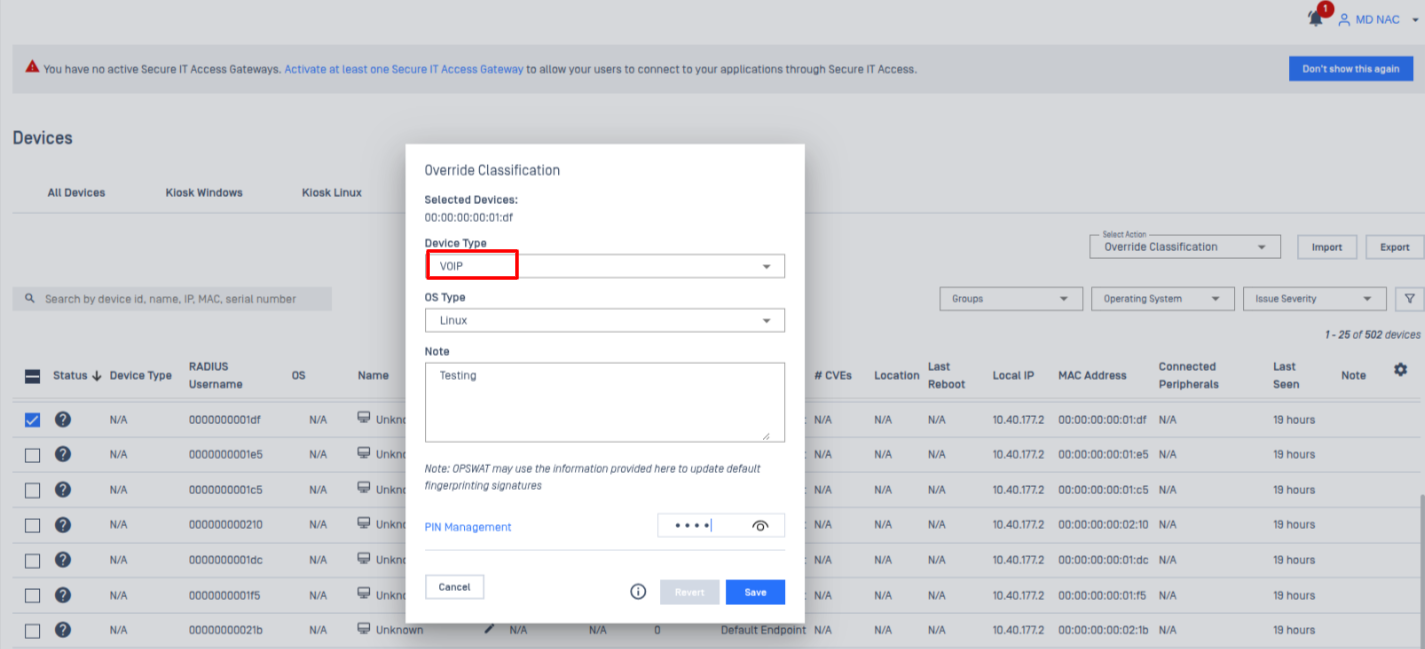Open column settings gear icon

point(1400,370)
